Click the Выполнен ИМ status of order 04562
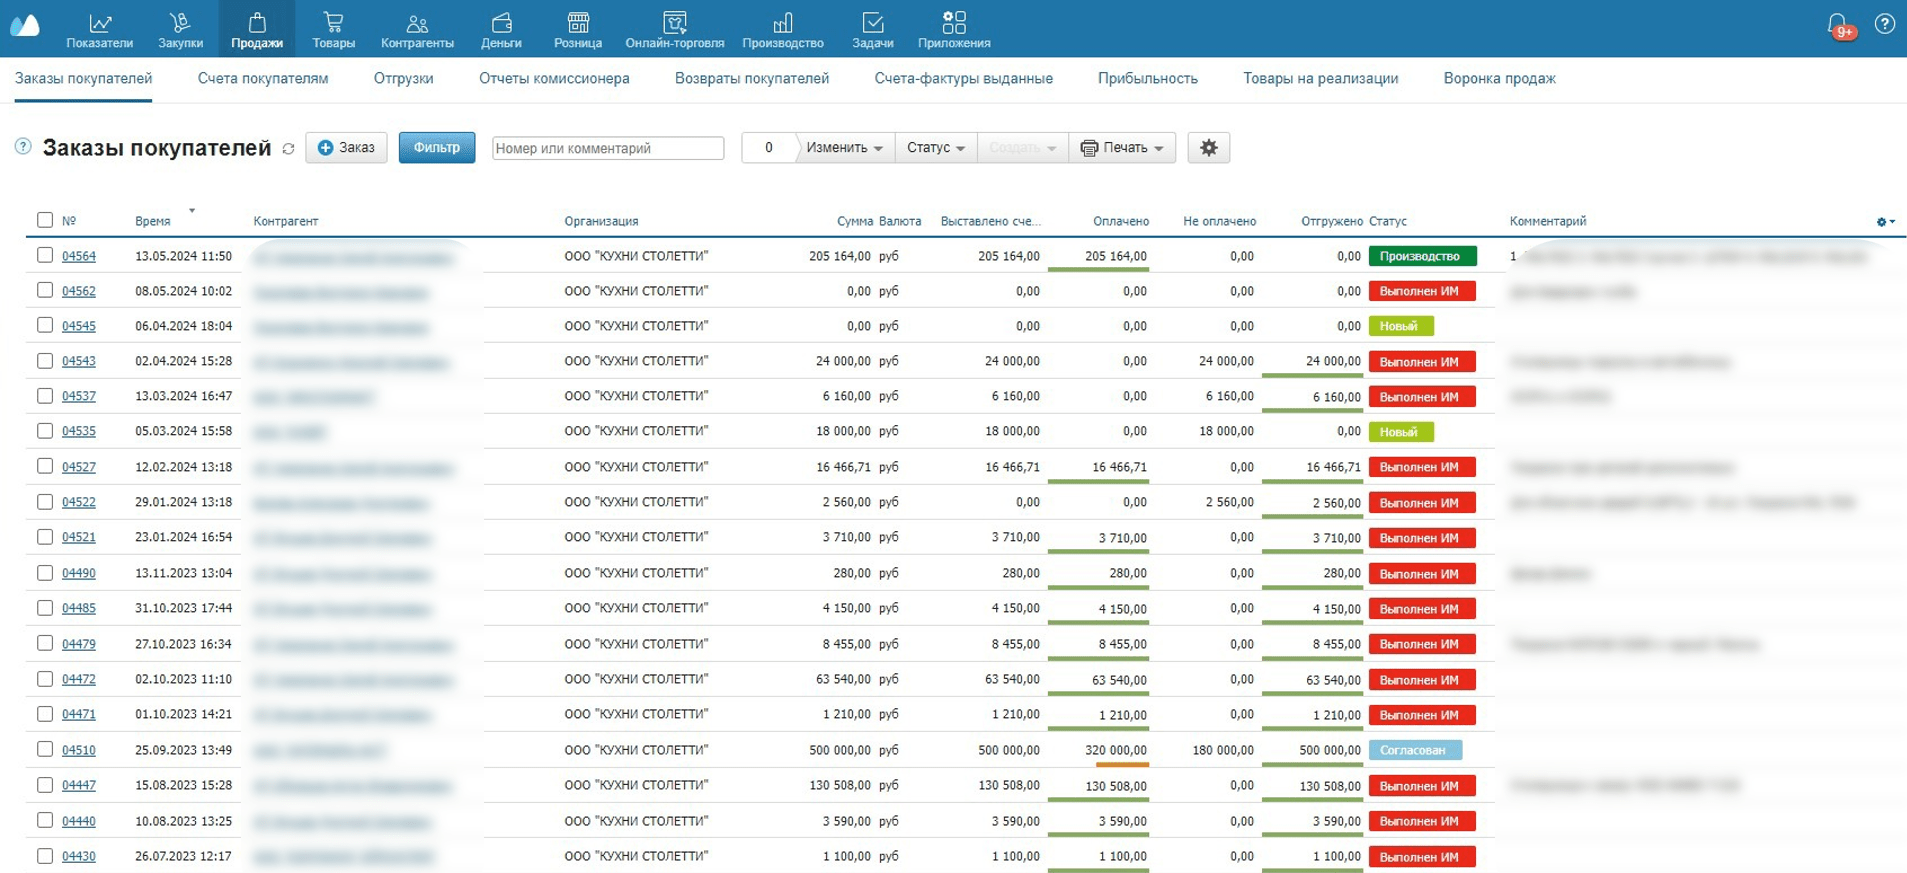 pyautogui.click(x=1422, y=291)
